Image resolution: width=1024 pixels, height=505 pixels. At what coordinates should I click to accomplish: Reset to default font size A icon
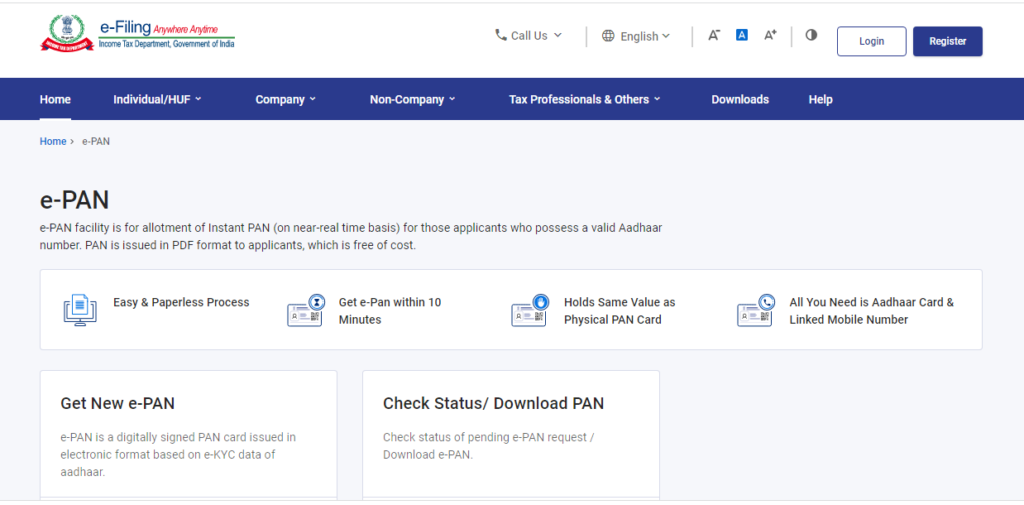point(742,35)
